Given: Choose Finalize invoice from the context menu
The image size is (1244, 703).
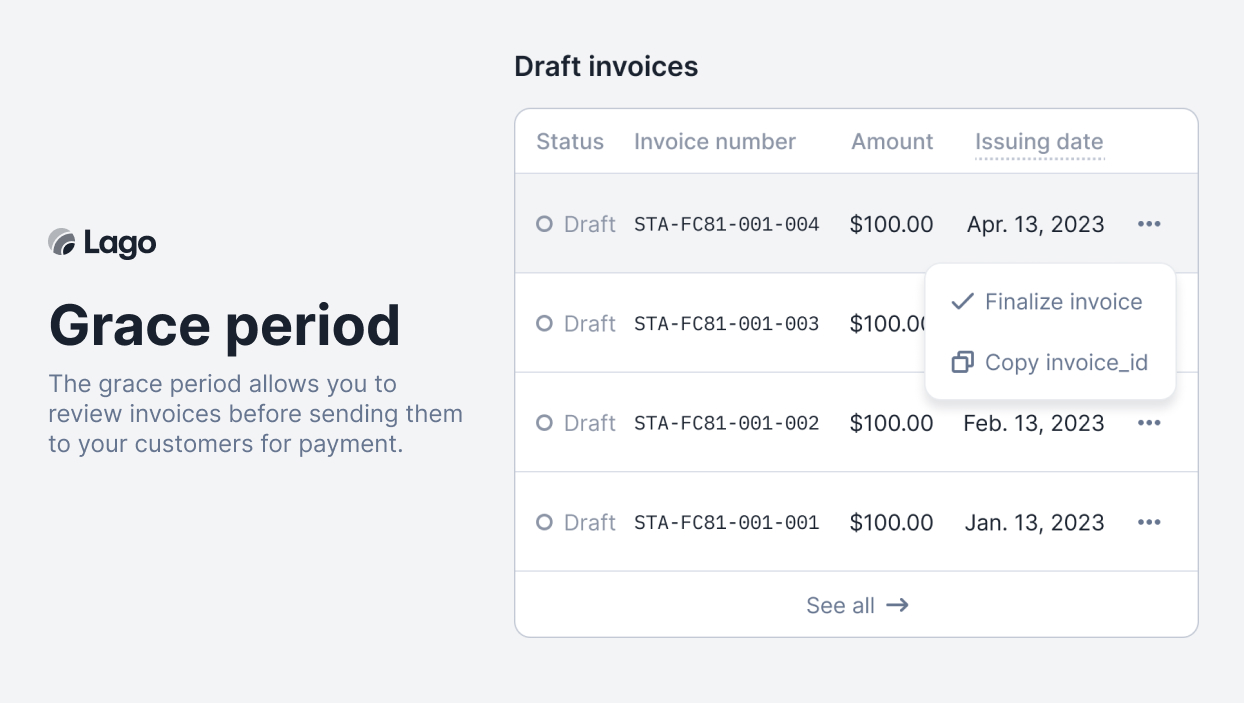Looking at the screenshot, I should tap(1063, 301).
